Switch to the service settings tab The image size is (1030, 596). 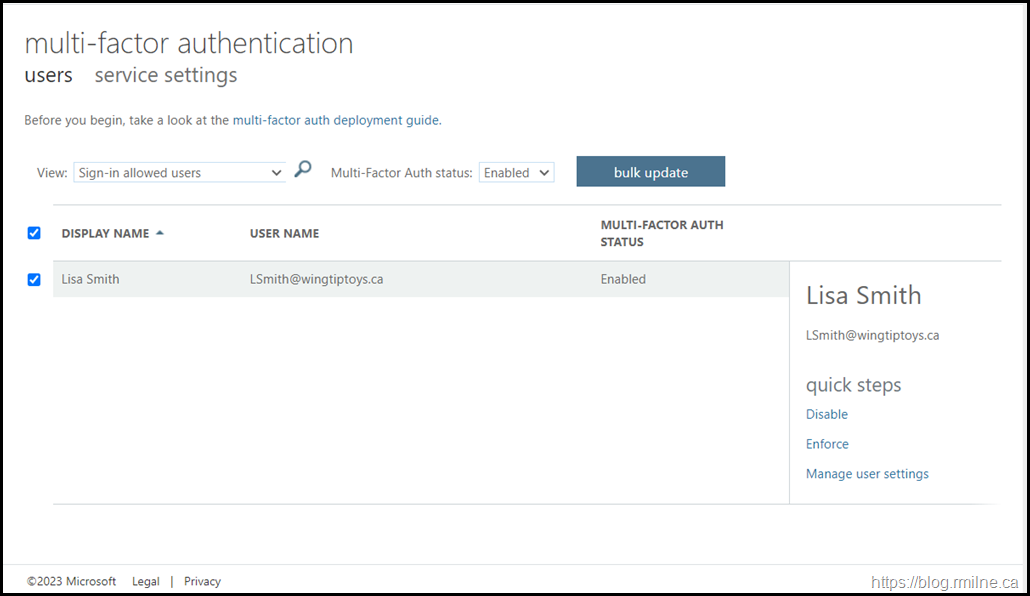tap(166, 76)
